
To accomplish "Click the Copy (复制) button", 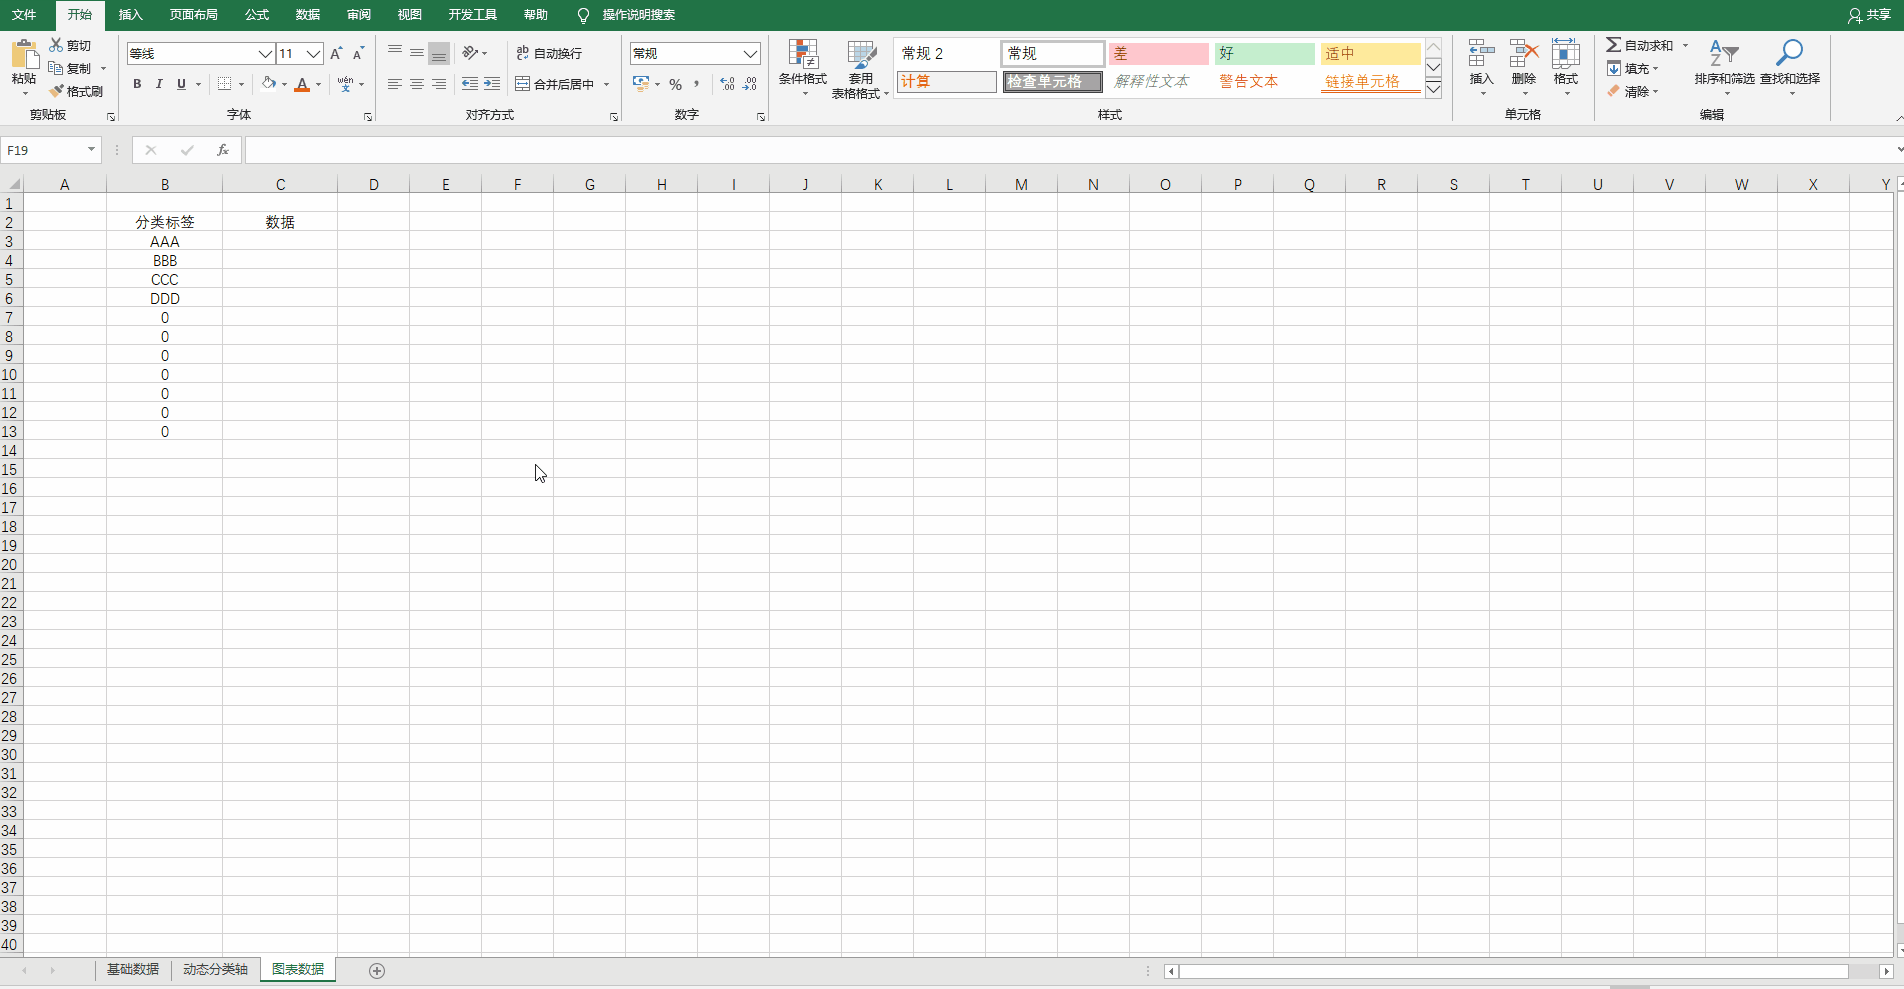I will [x=70, y=68].
